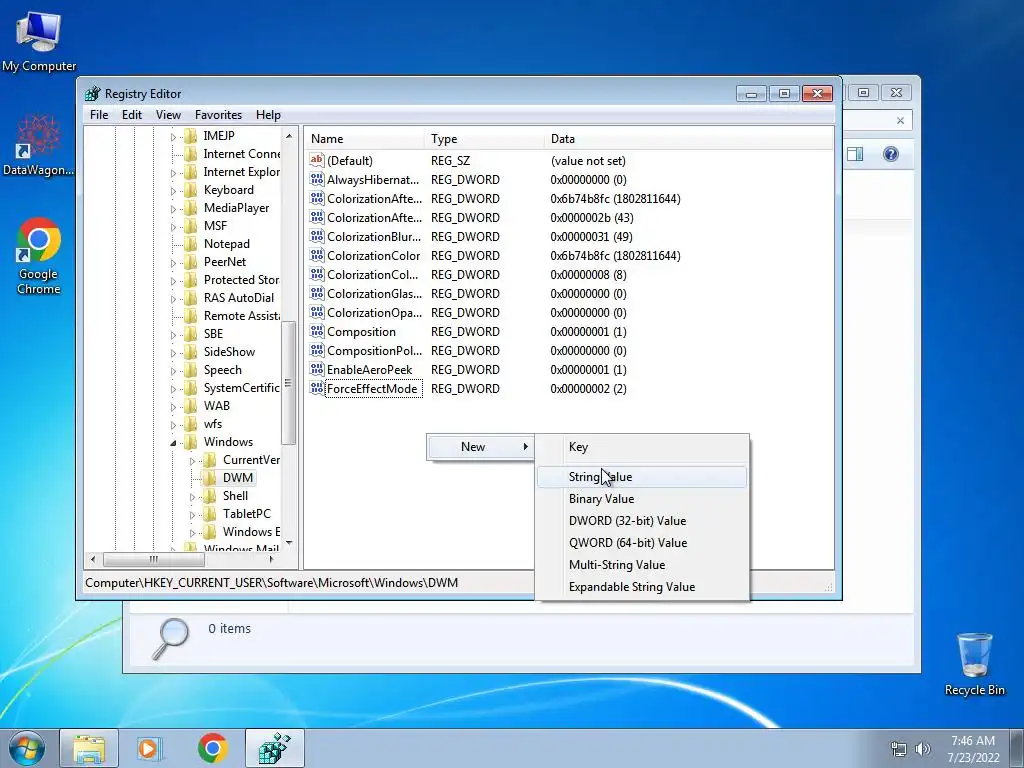Choose String Value from the submenu
This screenshot has width=1024, height=768.
641,477
